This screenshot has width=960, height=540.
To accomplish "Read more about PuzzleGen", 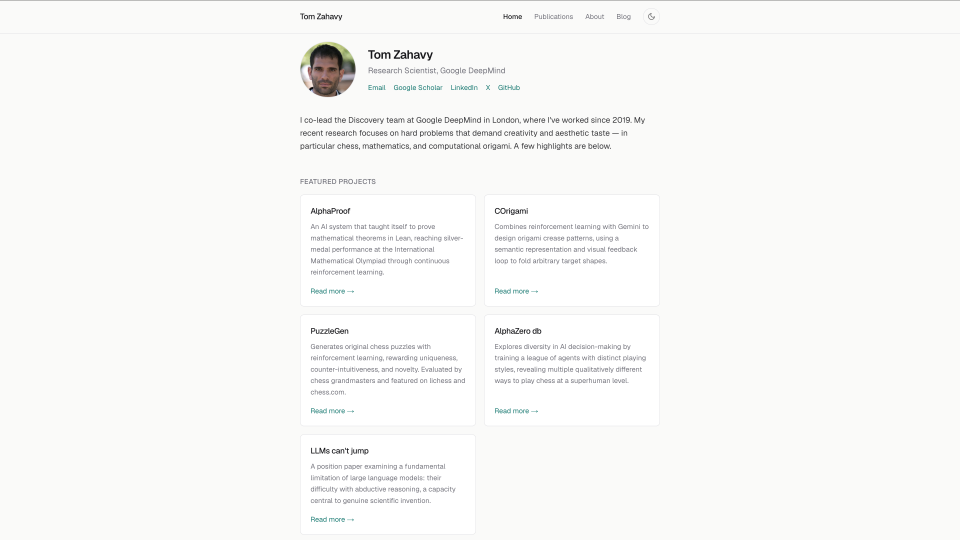I will click(332, 411).
